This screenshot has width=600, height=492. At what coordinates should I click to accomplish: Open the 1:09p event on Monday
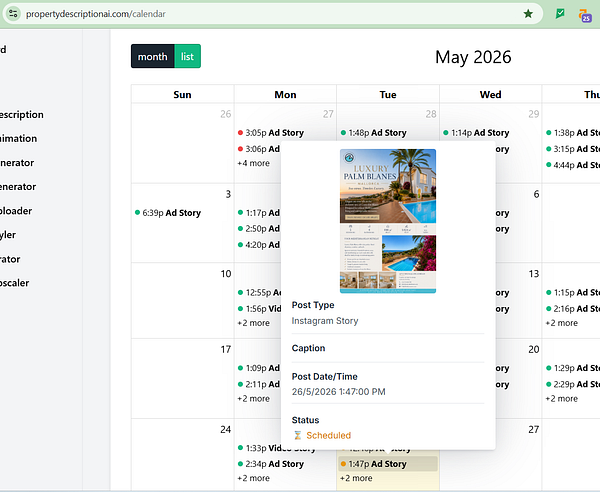[259, 368]
